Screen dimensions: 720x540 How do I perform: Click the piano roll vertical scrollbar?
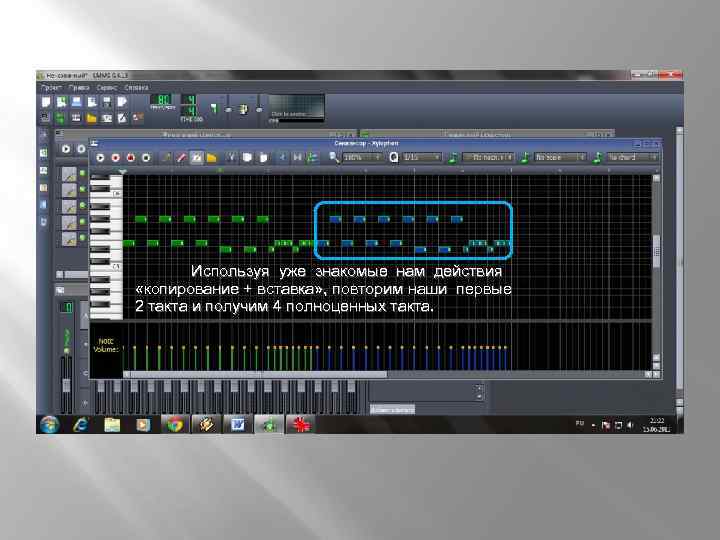657,251
